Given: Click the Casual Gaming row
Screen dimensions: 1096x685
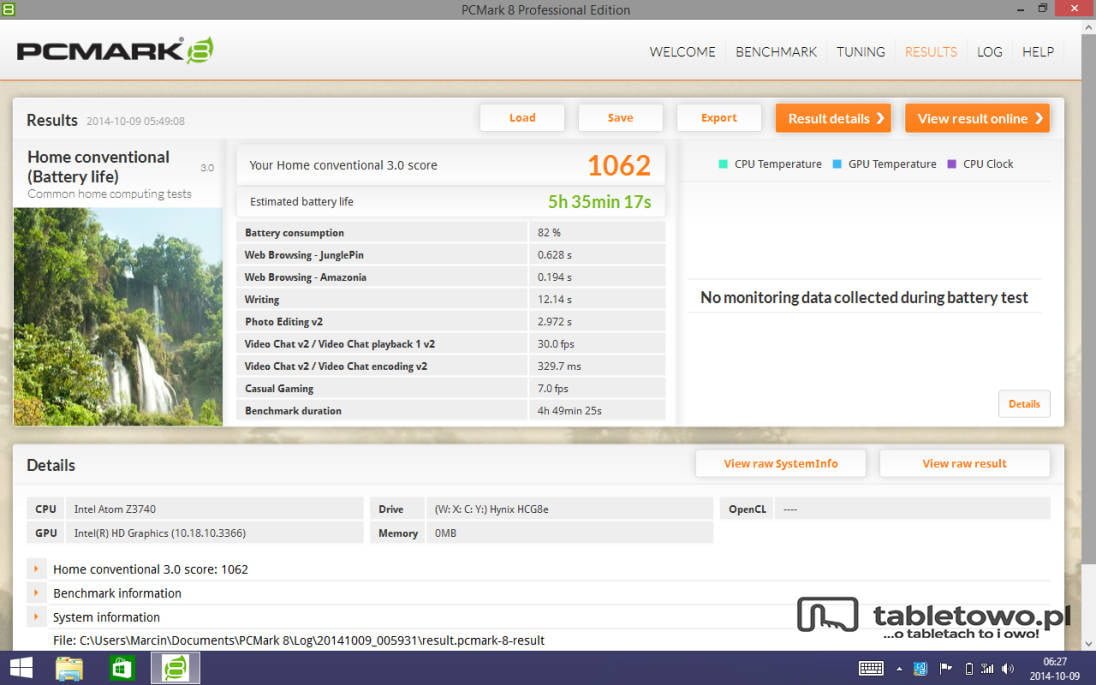Looking at the screenshot, I should coord(451,389).
